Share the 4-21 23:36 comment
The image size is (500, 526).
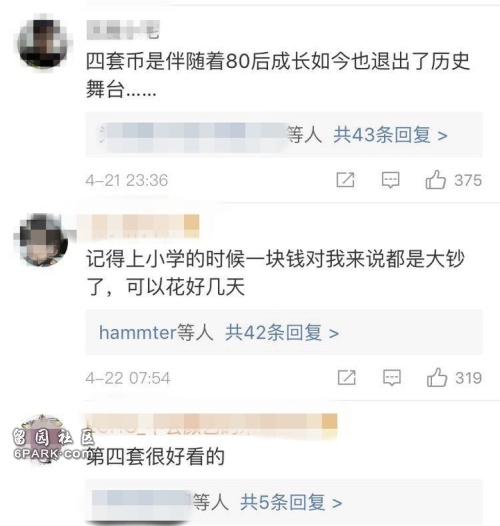pos(345,180)
